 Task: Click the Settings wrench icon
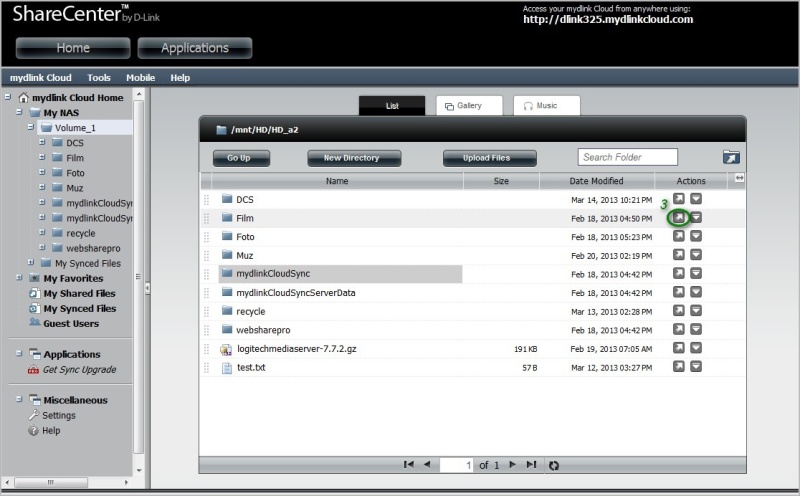[x=34, y=415]
